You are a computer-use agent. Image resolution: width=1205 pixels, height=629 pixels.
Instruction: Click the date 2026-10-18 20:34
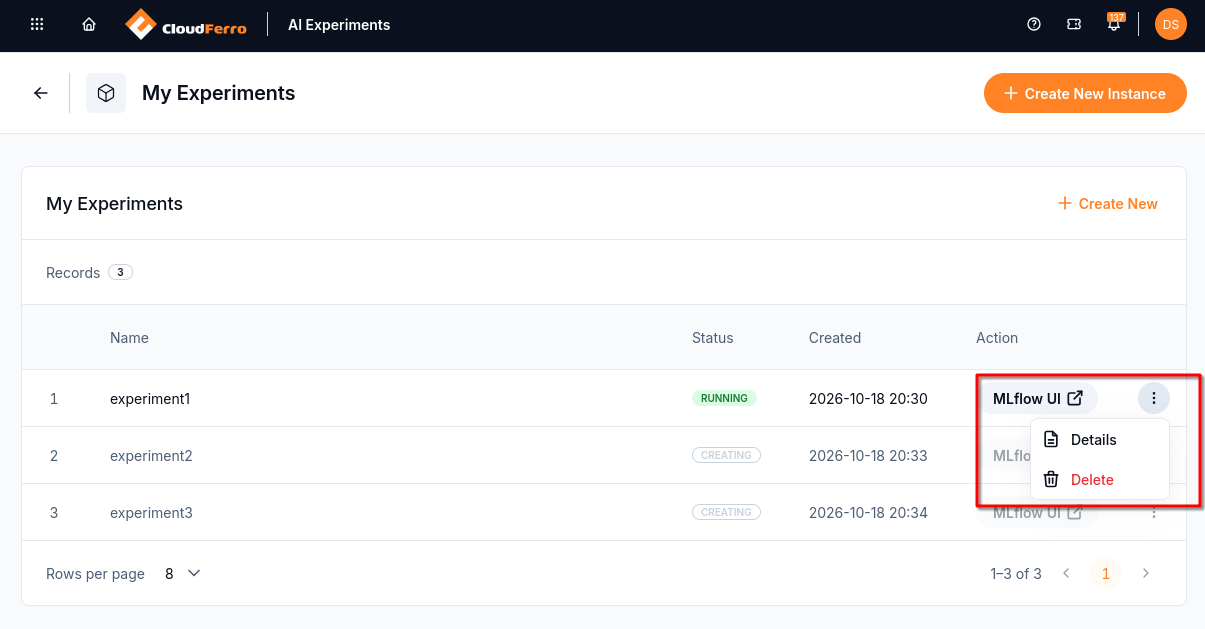pos(868,513)
